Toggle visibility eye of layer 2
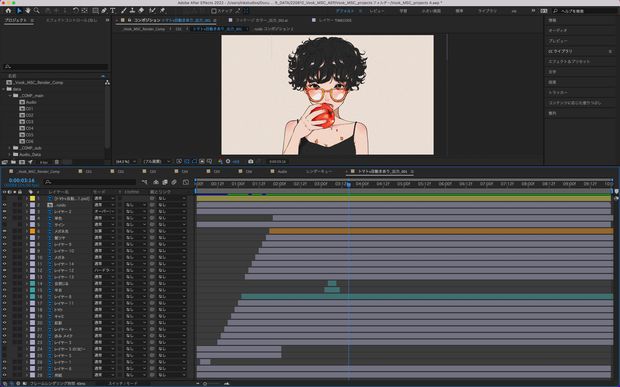Screen dimensions: 620x387 (4, 205)
